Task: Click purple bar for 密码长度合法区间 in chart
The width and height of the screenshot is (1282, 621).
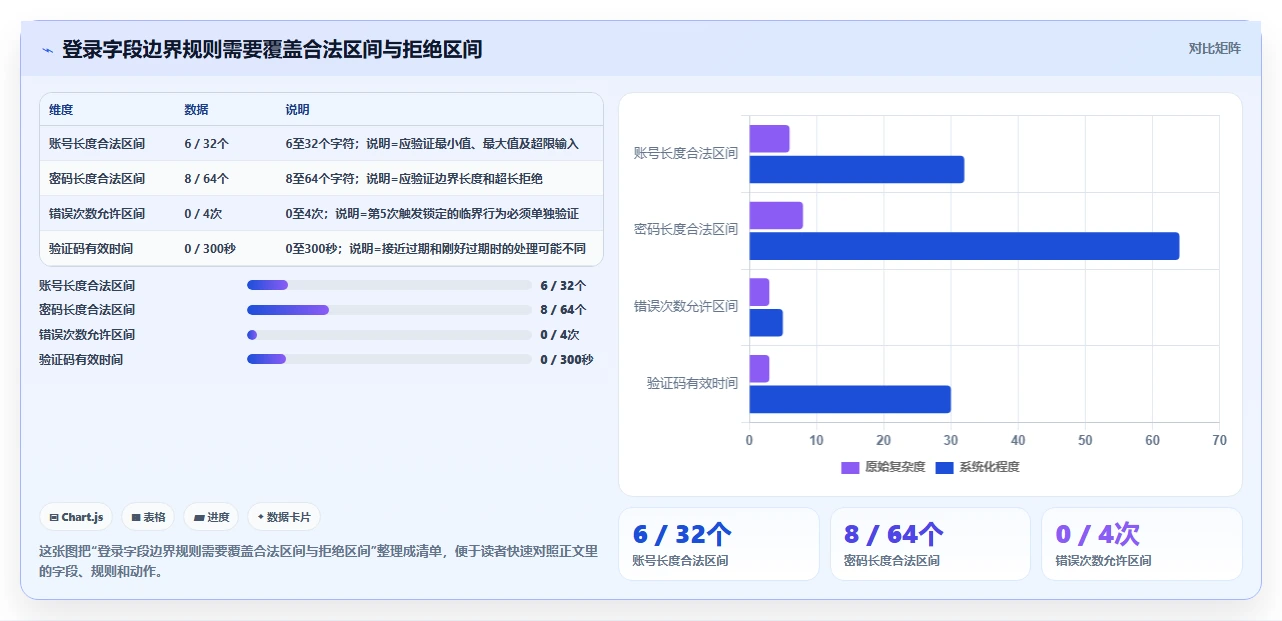Action: [776, 216]
